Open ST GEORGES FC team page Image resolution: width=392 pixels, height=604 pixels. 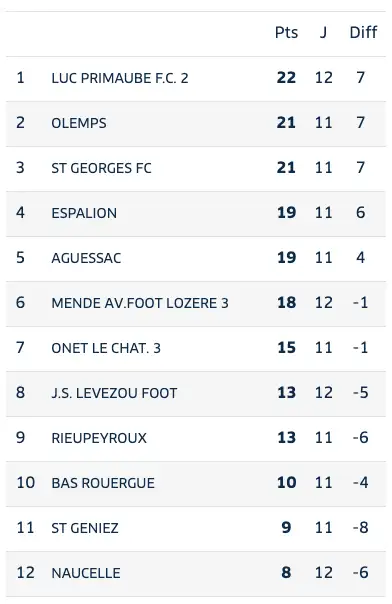click(101, 168)
